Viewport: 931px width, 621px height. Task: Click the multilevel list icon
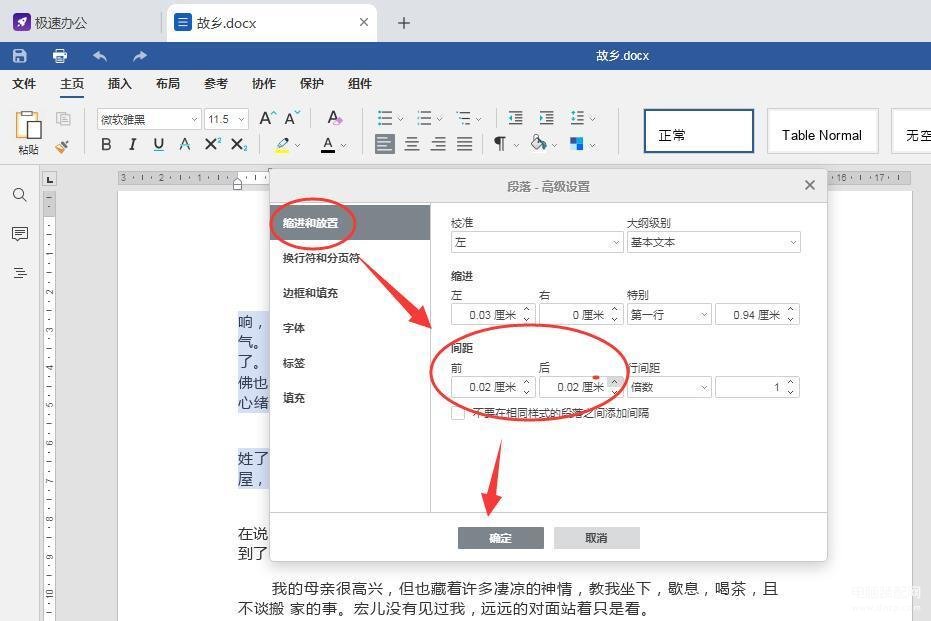click(x=463, y=118)
